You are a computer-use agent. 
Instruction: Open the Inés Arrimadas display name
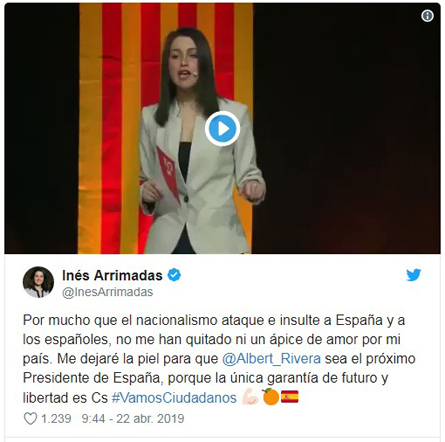pyautogui.click(x=112, y=275)
